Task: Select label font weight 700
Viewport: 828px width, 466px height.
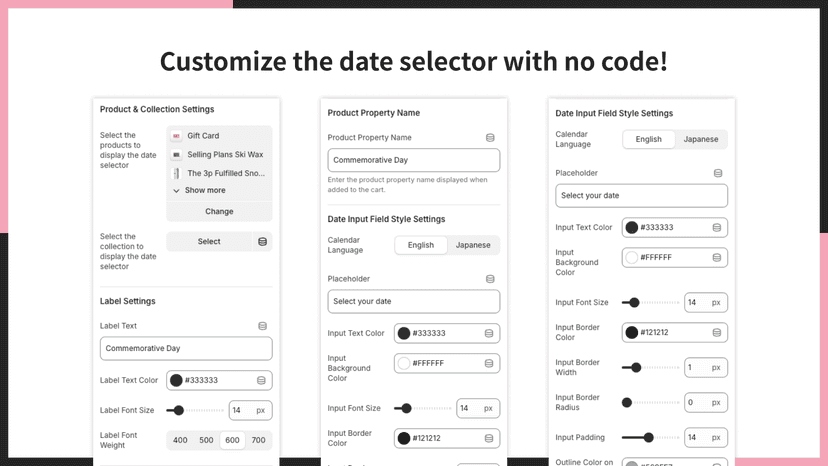Action: (258, 440)
